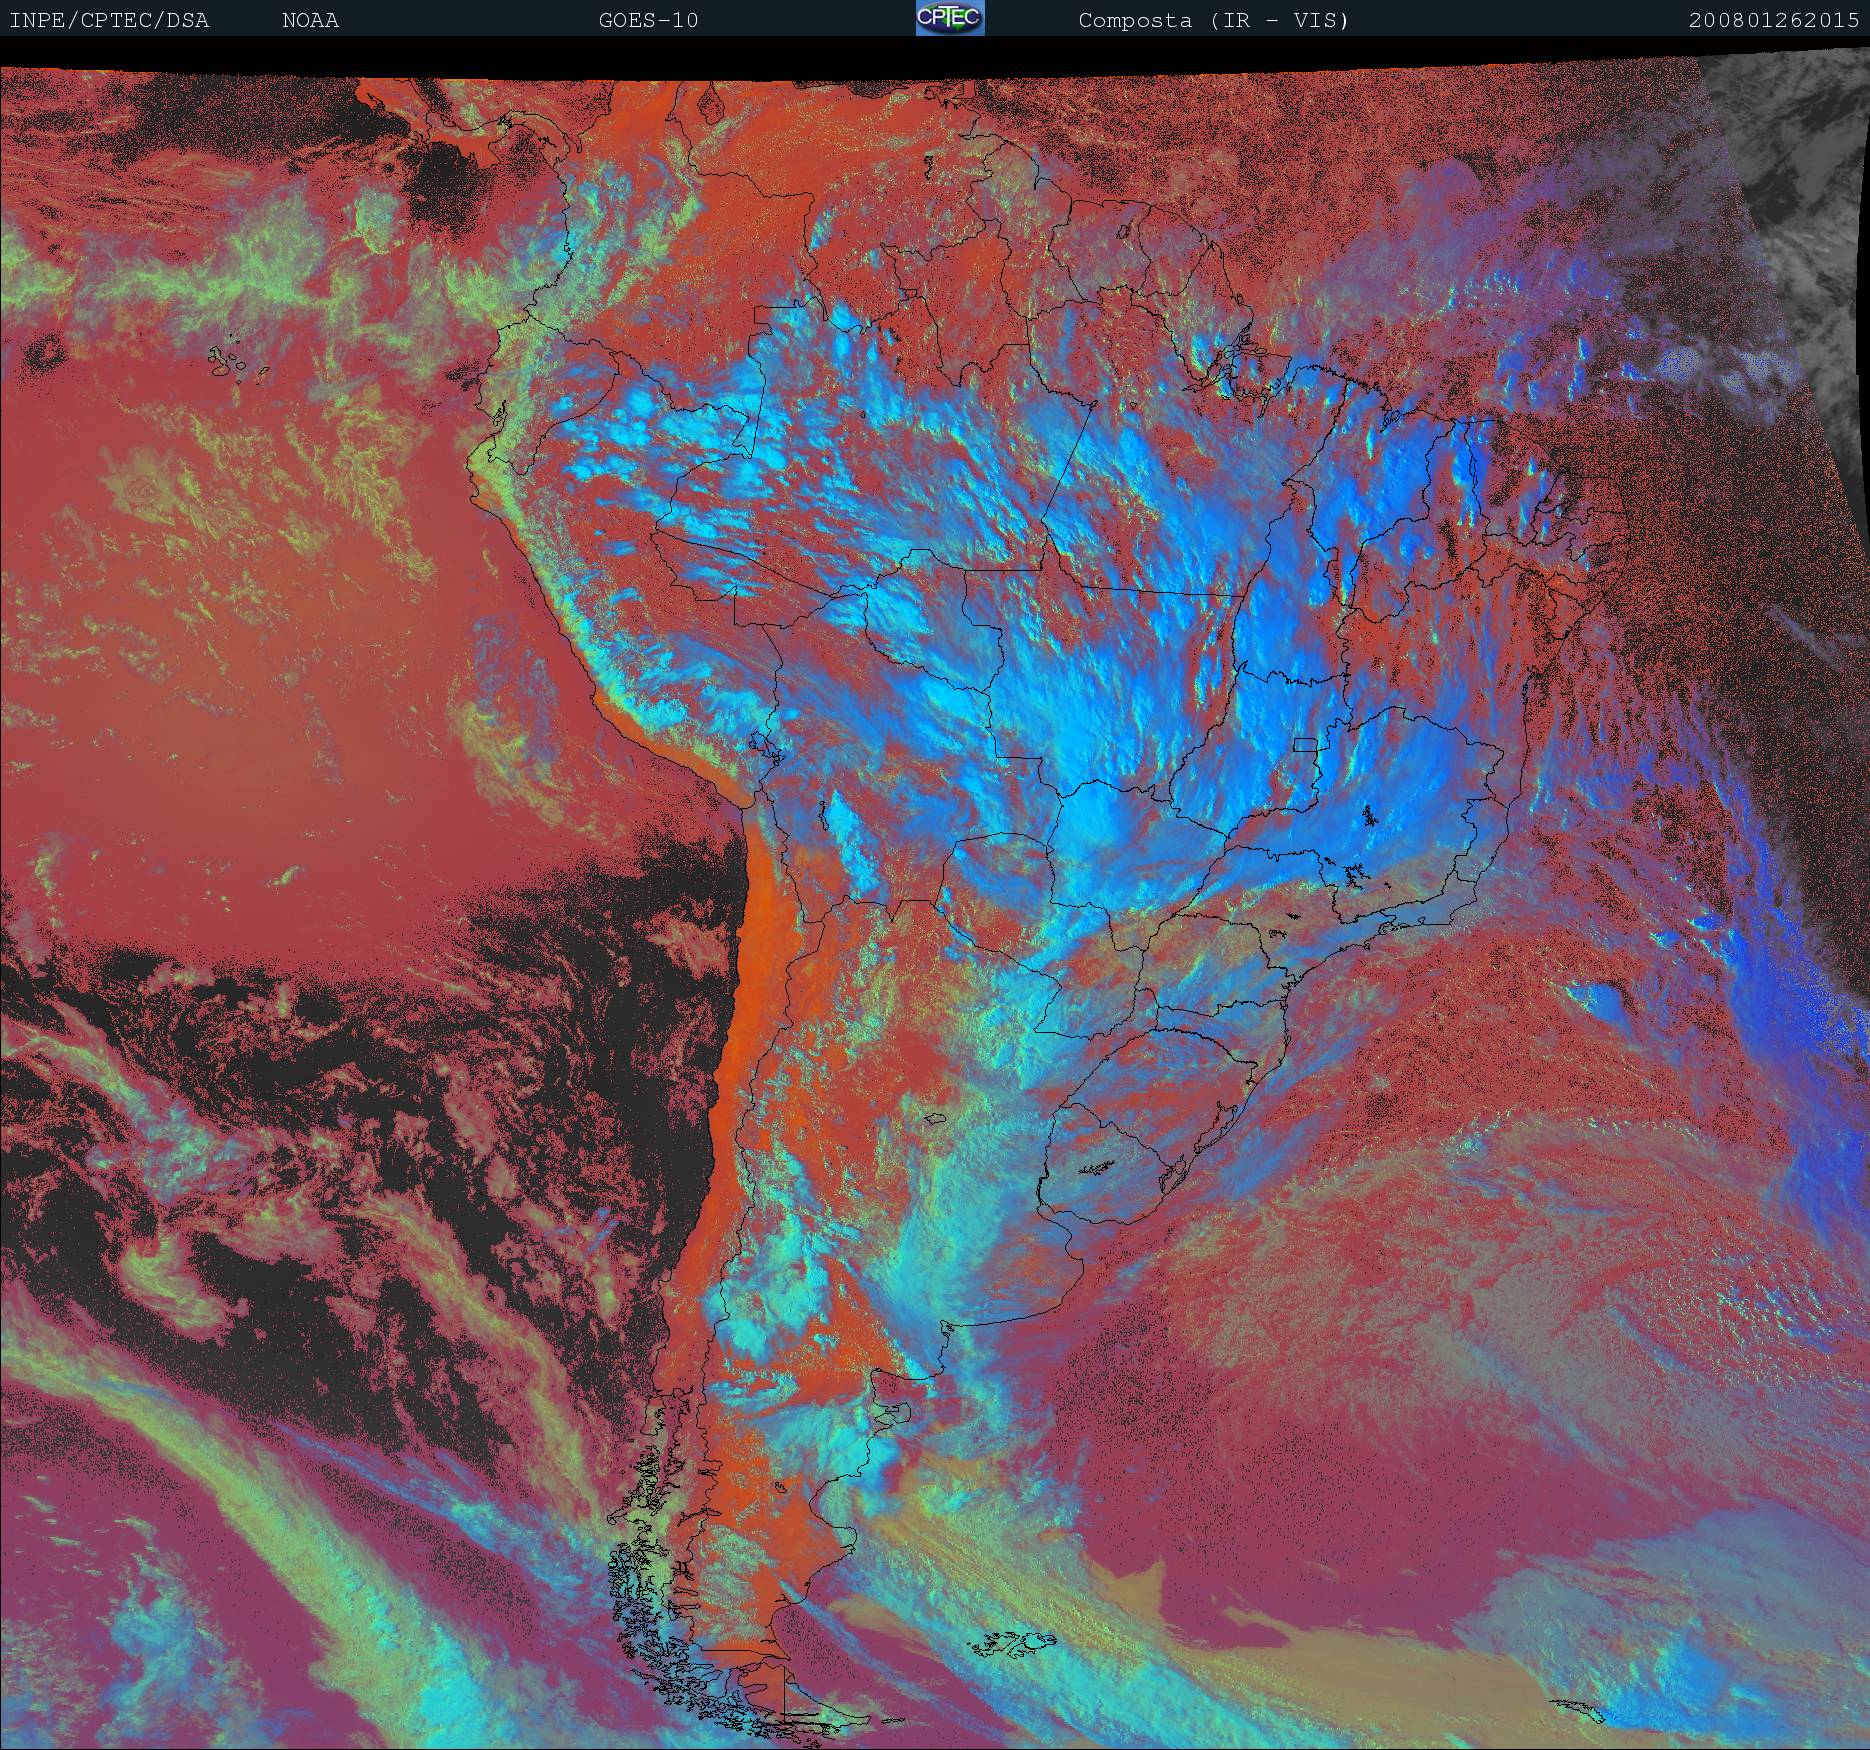Select the GOES-10 satellite label
The height and width of the screenshot is (1750, 1870).
point(648,21)
